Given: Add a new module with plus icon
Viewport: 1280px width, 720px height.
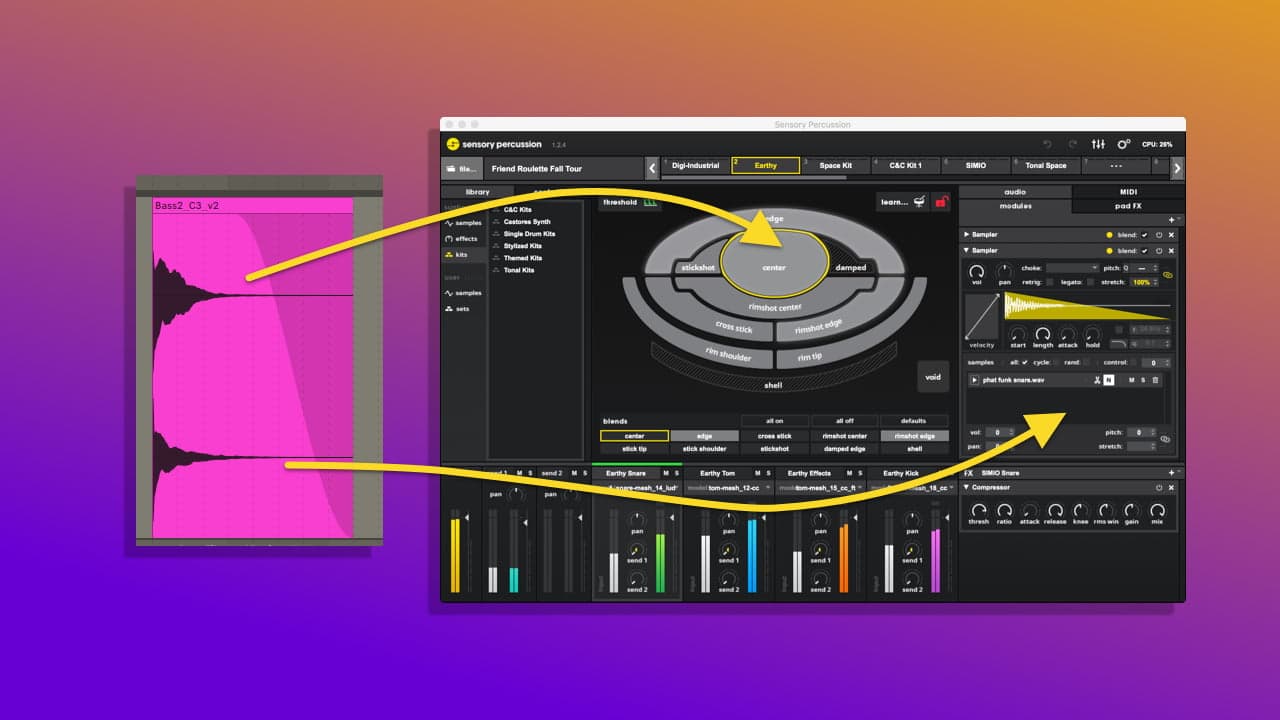Looking at the screenshot, I should click(x=1171, y=219).
